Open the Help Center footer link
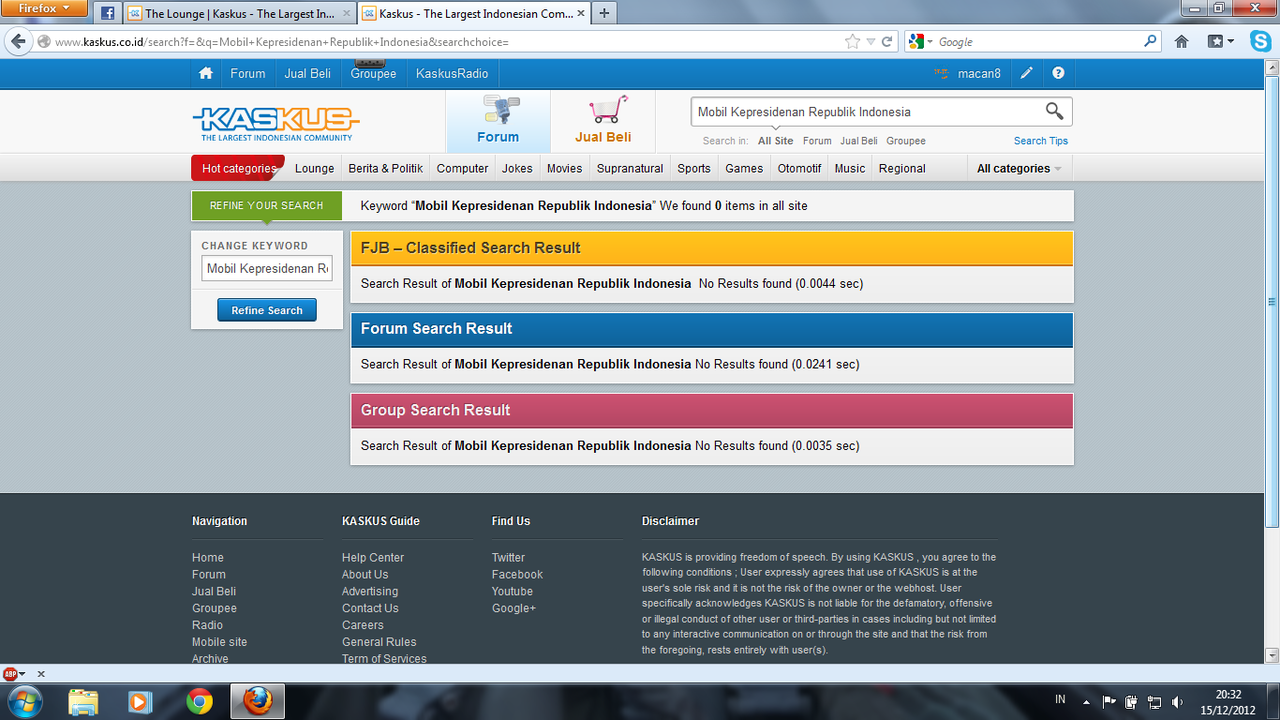The width and height of the screenshot is (1280, 720). [x=373, y=557]
